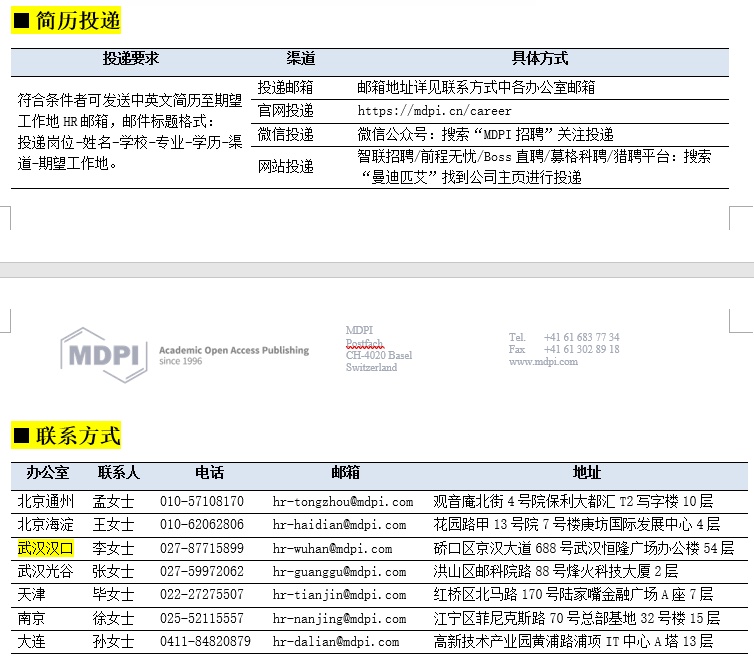Click the cell 官网投递
This screenshot has width=754, height=669.
pyautogui.click(x=286, y=111)
